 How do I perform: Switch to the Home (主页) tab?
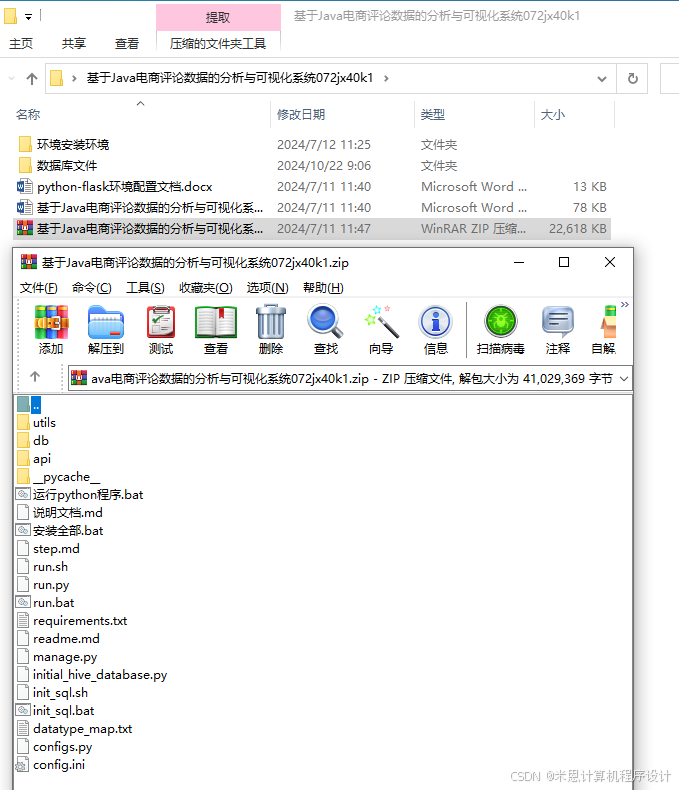(x=21, y=44)
